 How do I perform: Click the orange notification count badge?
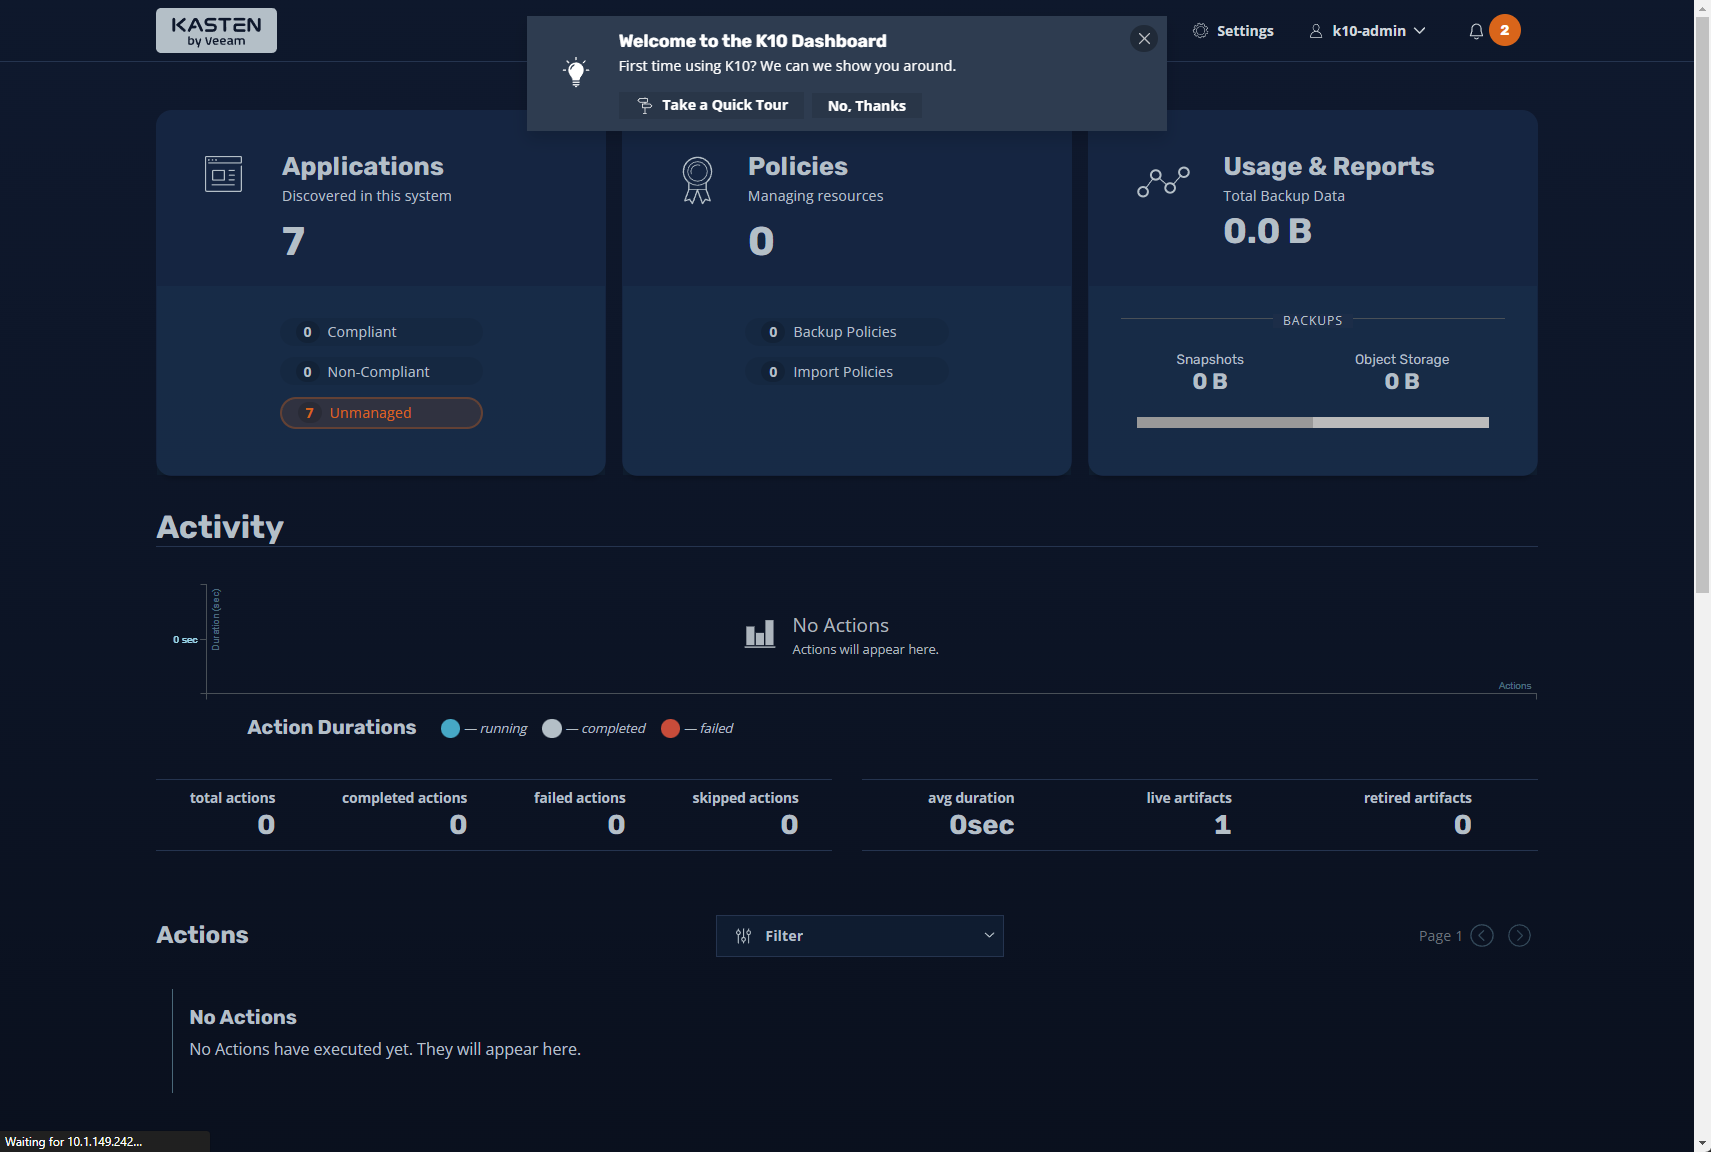tap(1504, 30)
